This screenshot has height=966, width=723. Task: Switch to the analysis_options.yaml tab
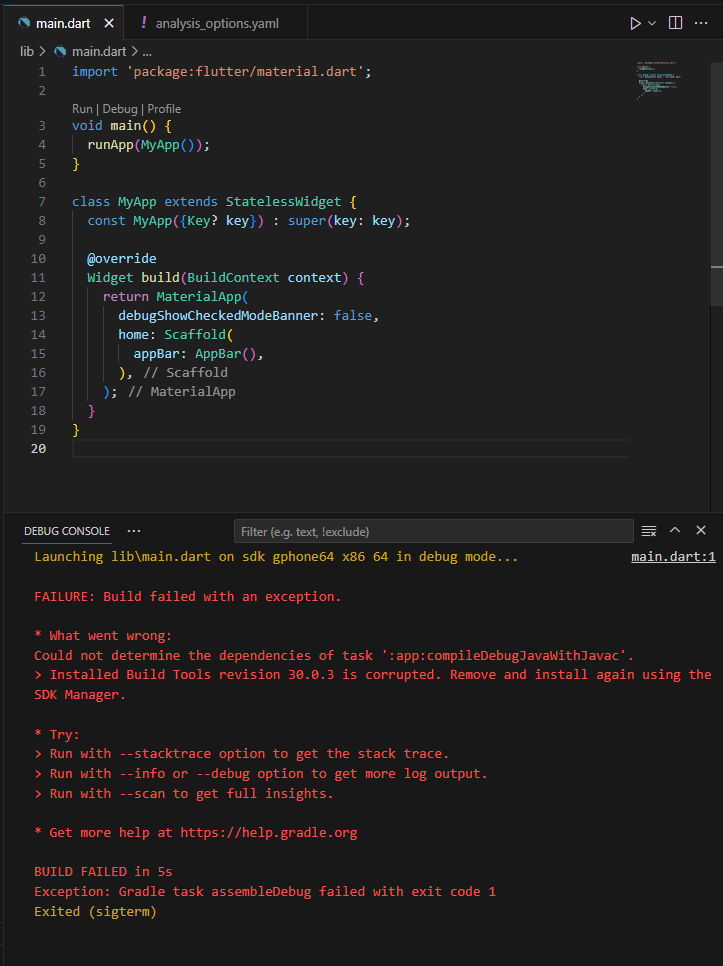click(x=216, y=23)
